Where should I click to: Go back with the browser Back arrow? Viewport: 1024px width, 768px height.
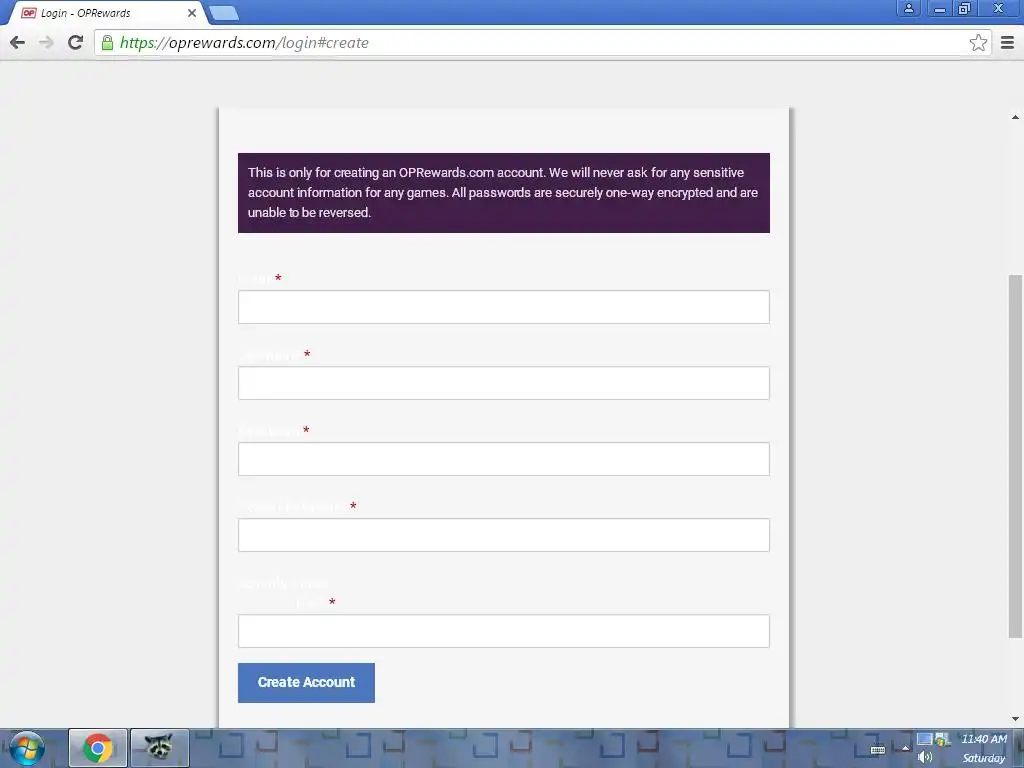pos(18,42)
